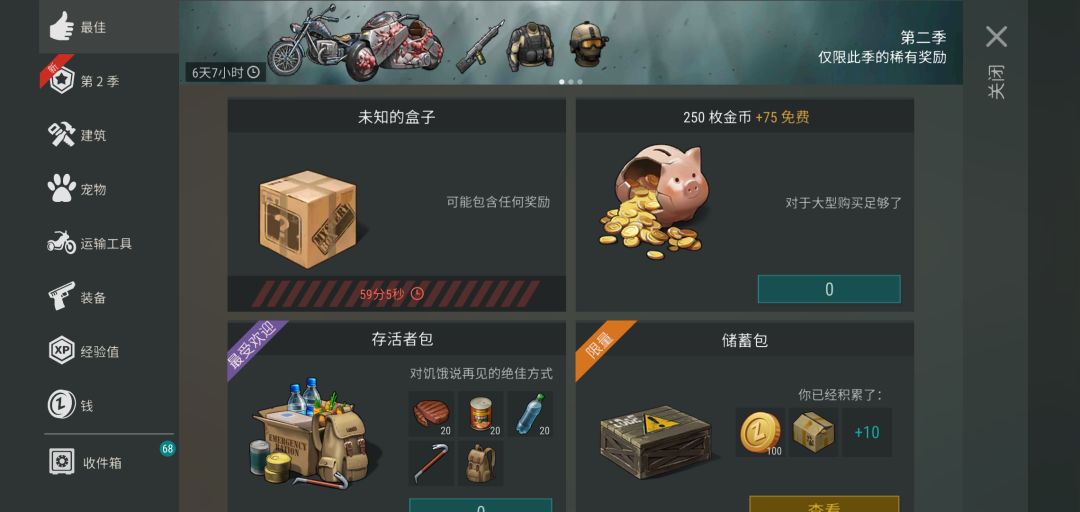This screenshot has width=1080, height=512.
Task: Click the yellow 查看 button in 储蓄包
Action: (x=824, y=504)
